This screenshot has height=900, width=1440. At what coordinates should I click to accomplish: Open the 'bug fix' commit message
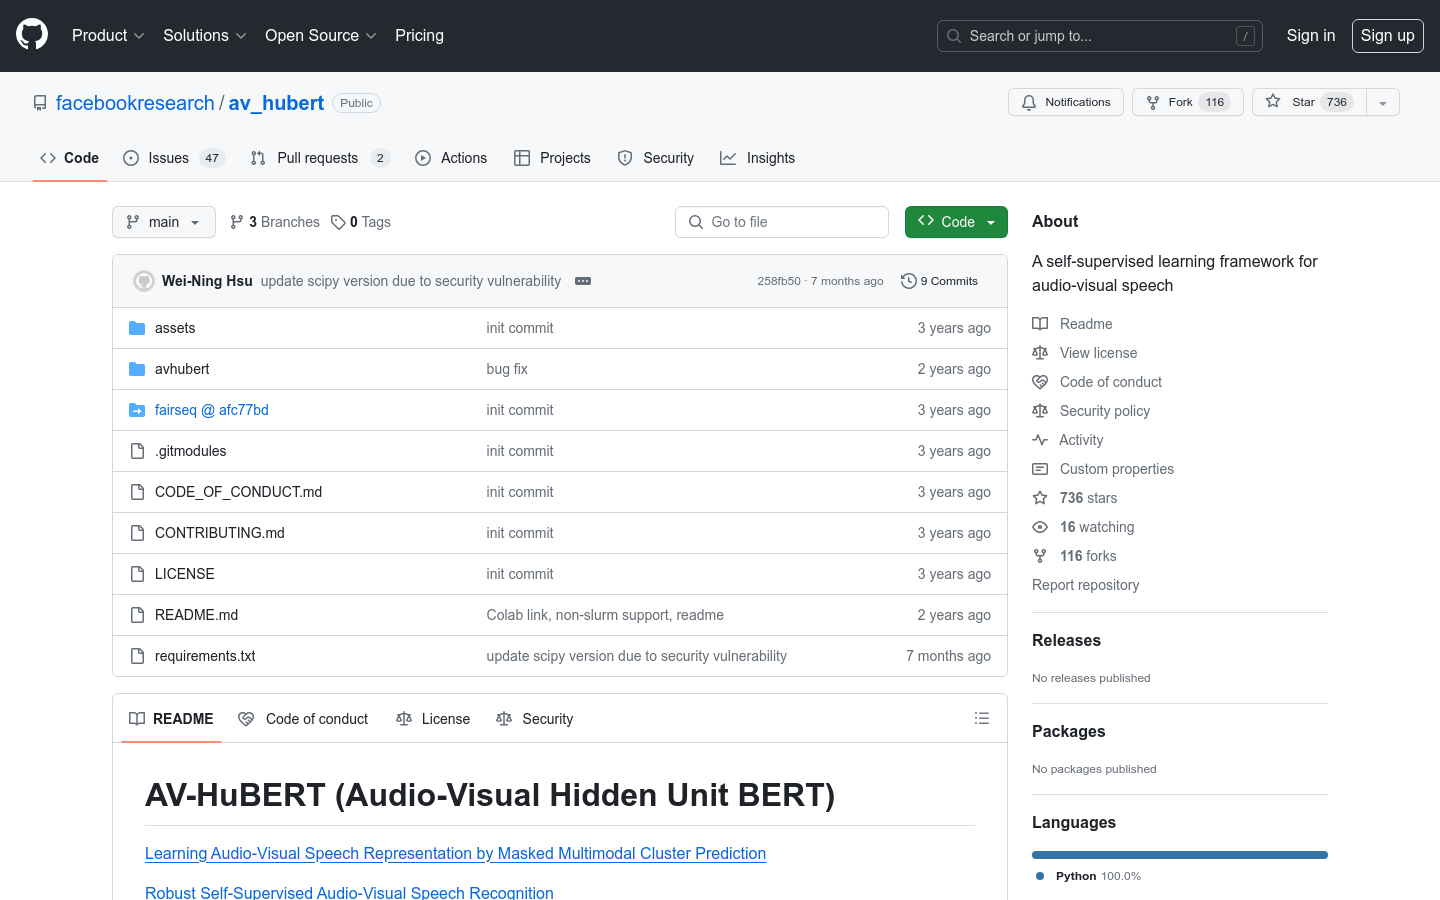point(507,369)
